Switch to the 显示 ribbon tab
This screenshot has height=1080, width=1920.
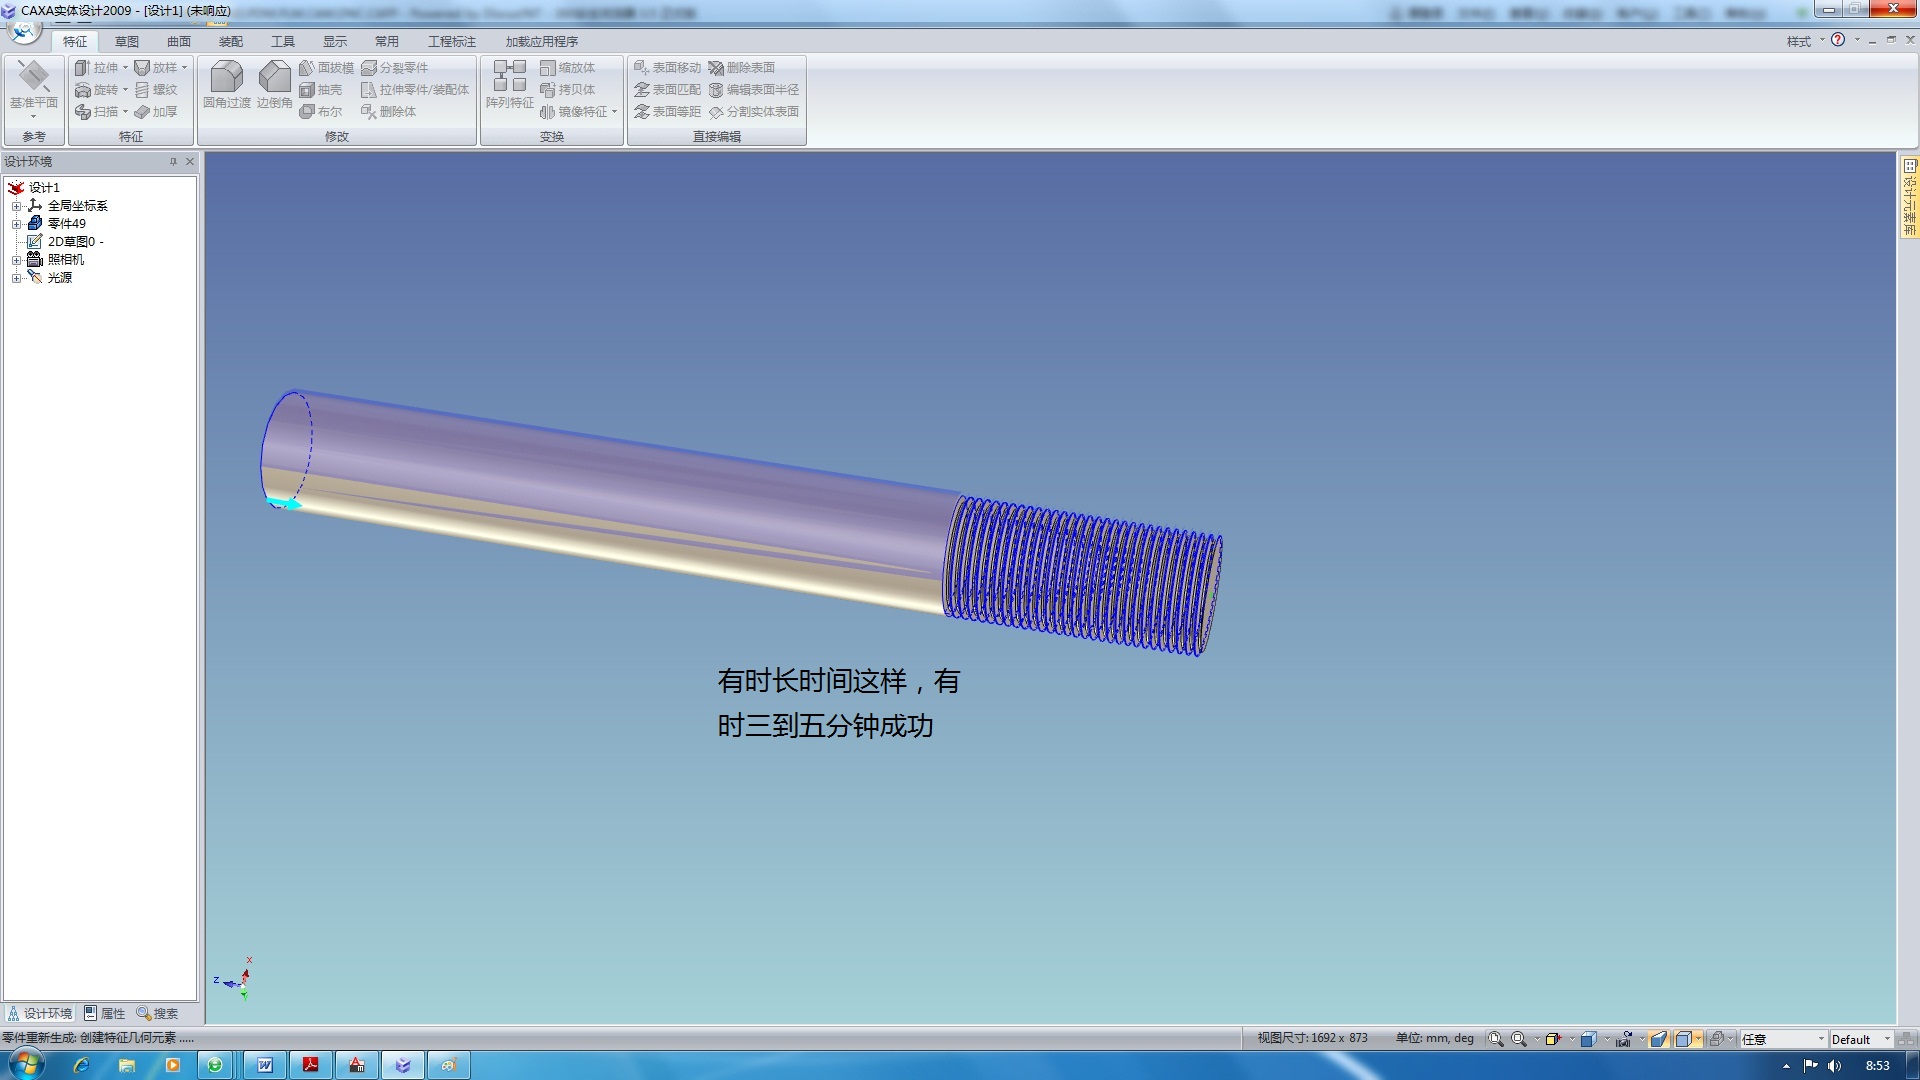[x=335, y=41]
